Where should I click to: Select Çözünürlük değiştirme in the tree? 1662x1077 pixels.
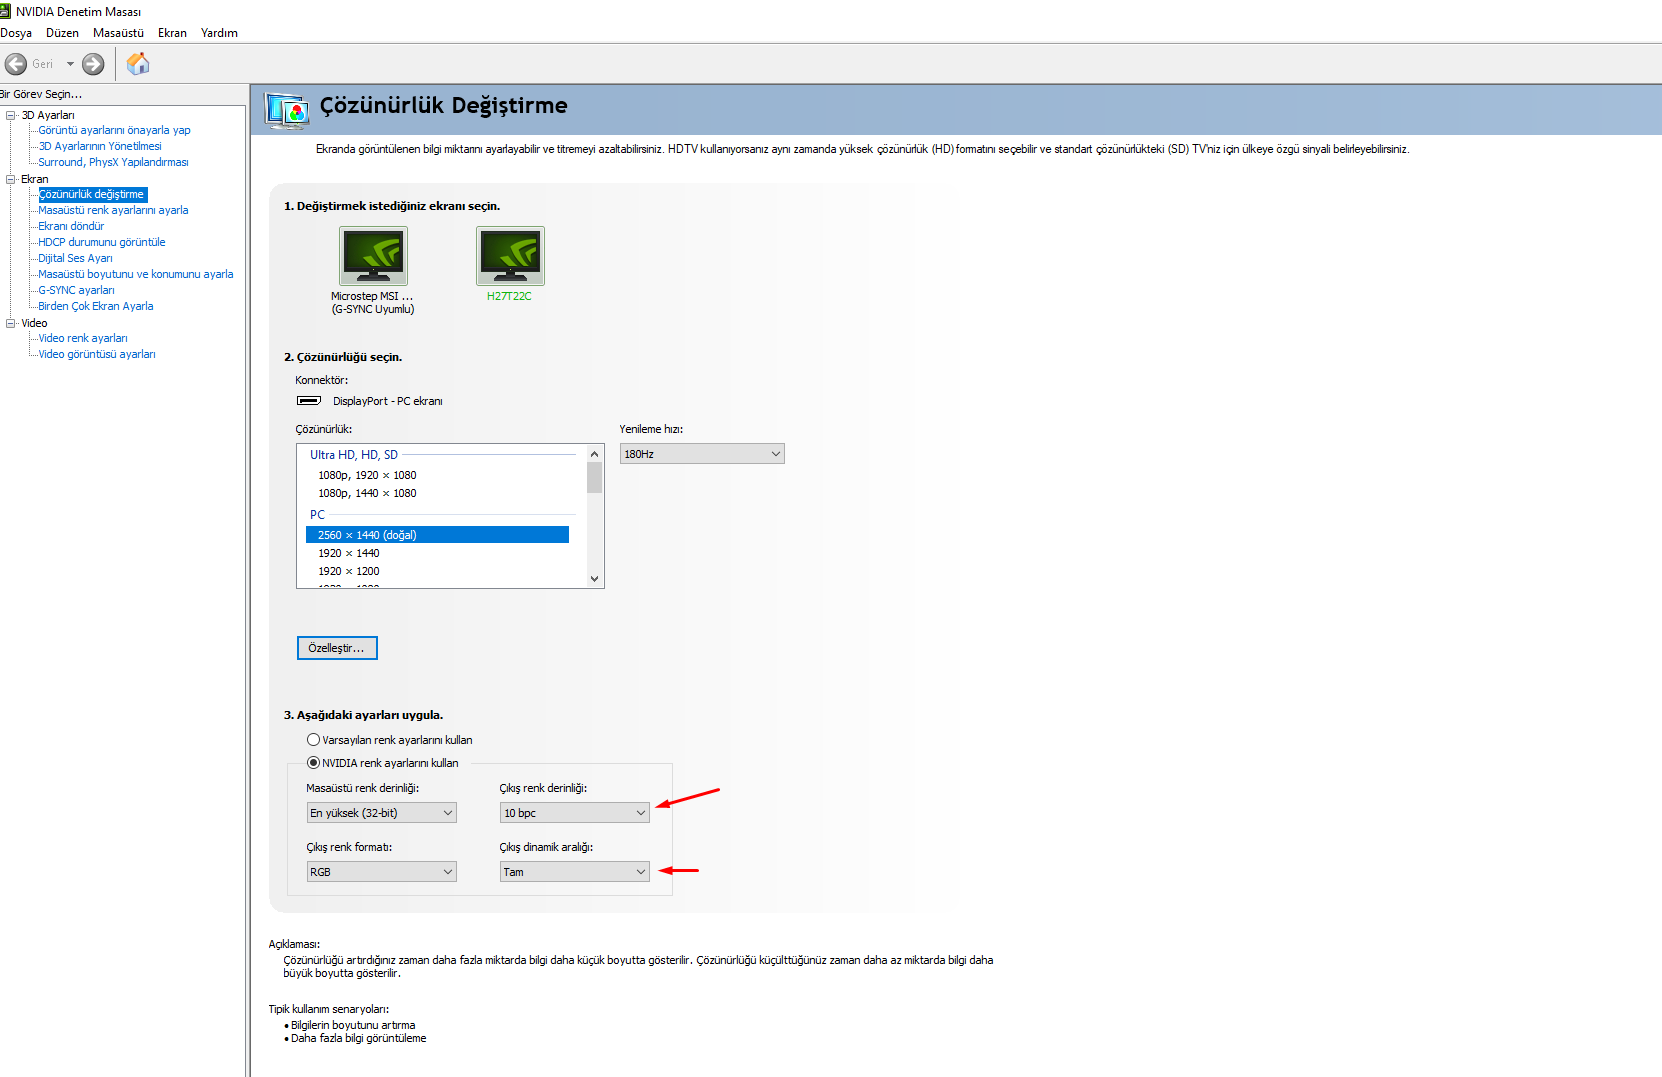[92, 194]
